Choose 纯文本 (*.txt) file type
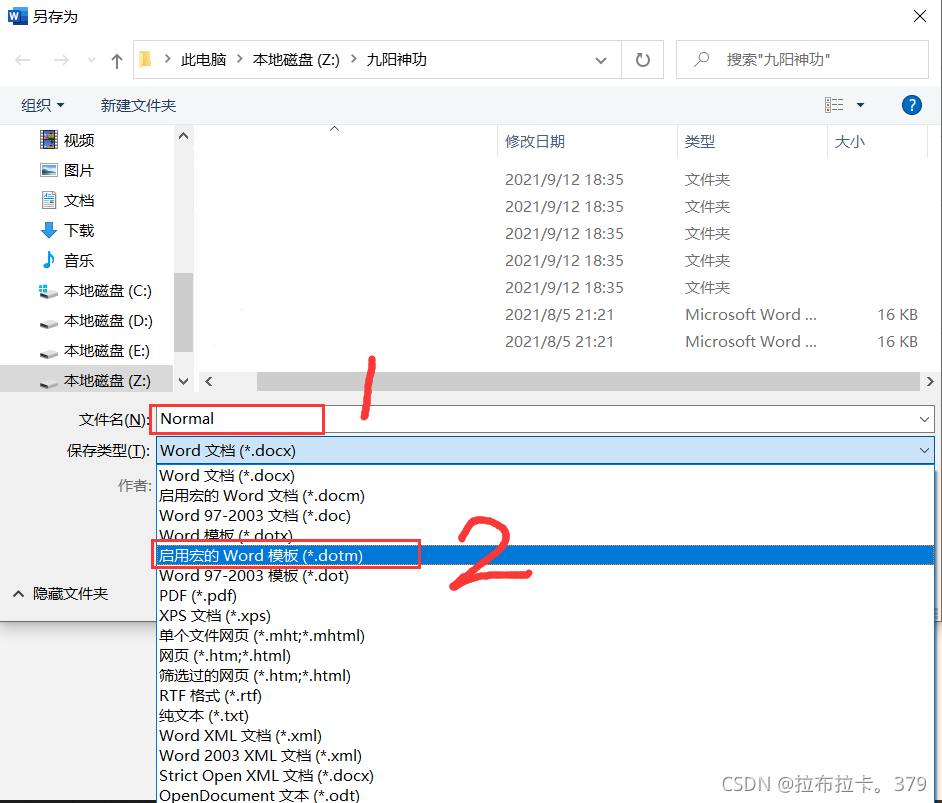 click(x=545, y=715)
